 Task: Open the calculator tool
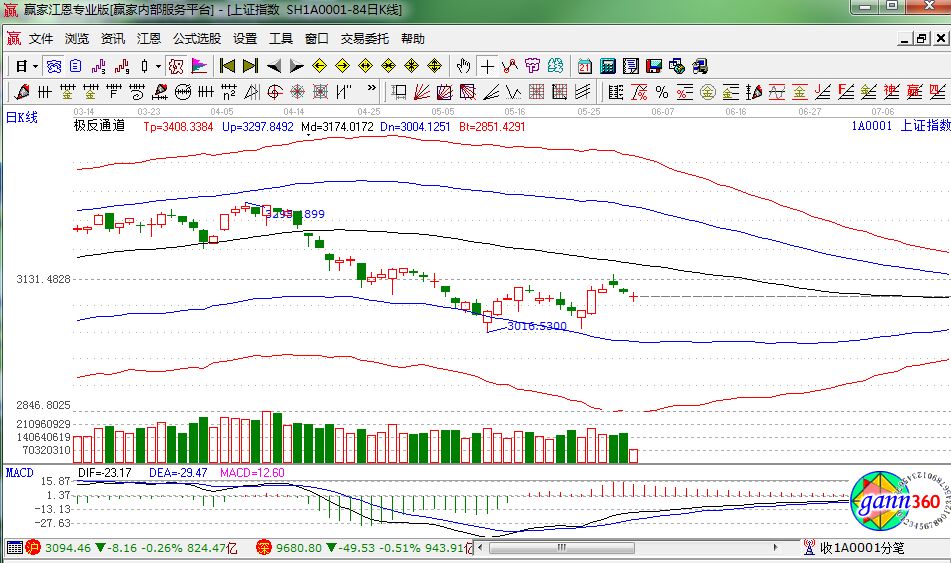[x=608, y=66]
